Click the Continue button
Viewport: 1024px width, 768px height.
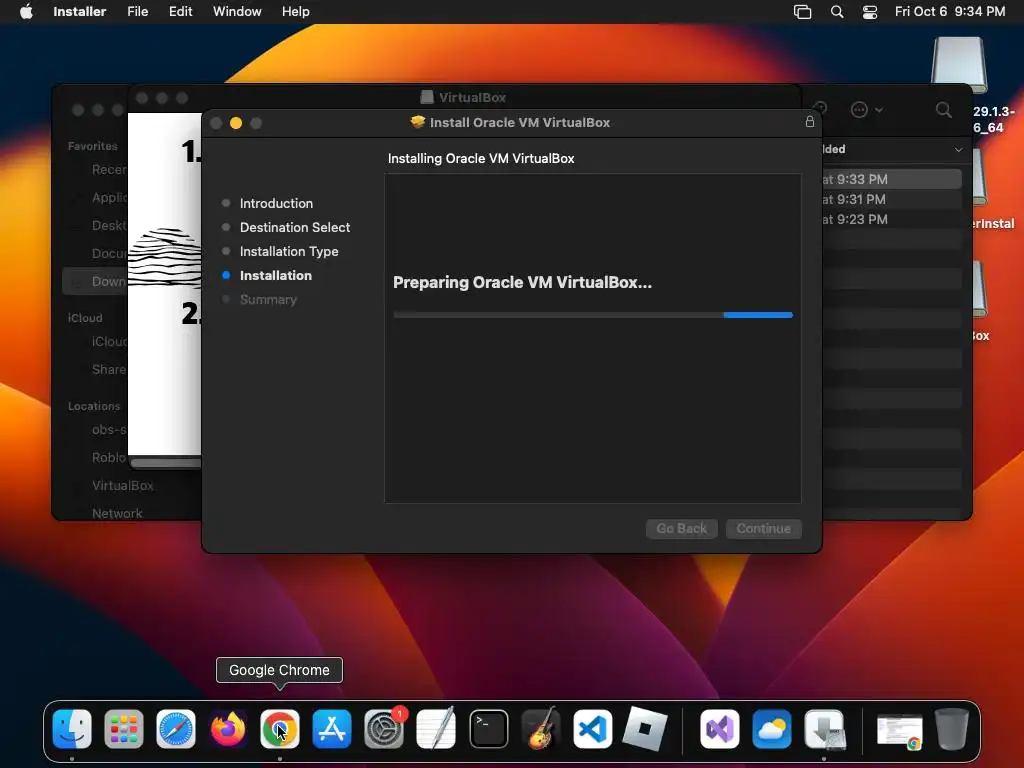(763, 528)
